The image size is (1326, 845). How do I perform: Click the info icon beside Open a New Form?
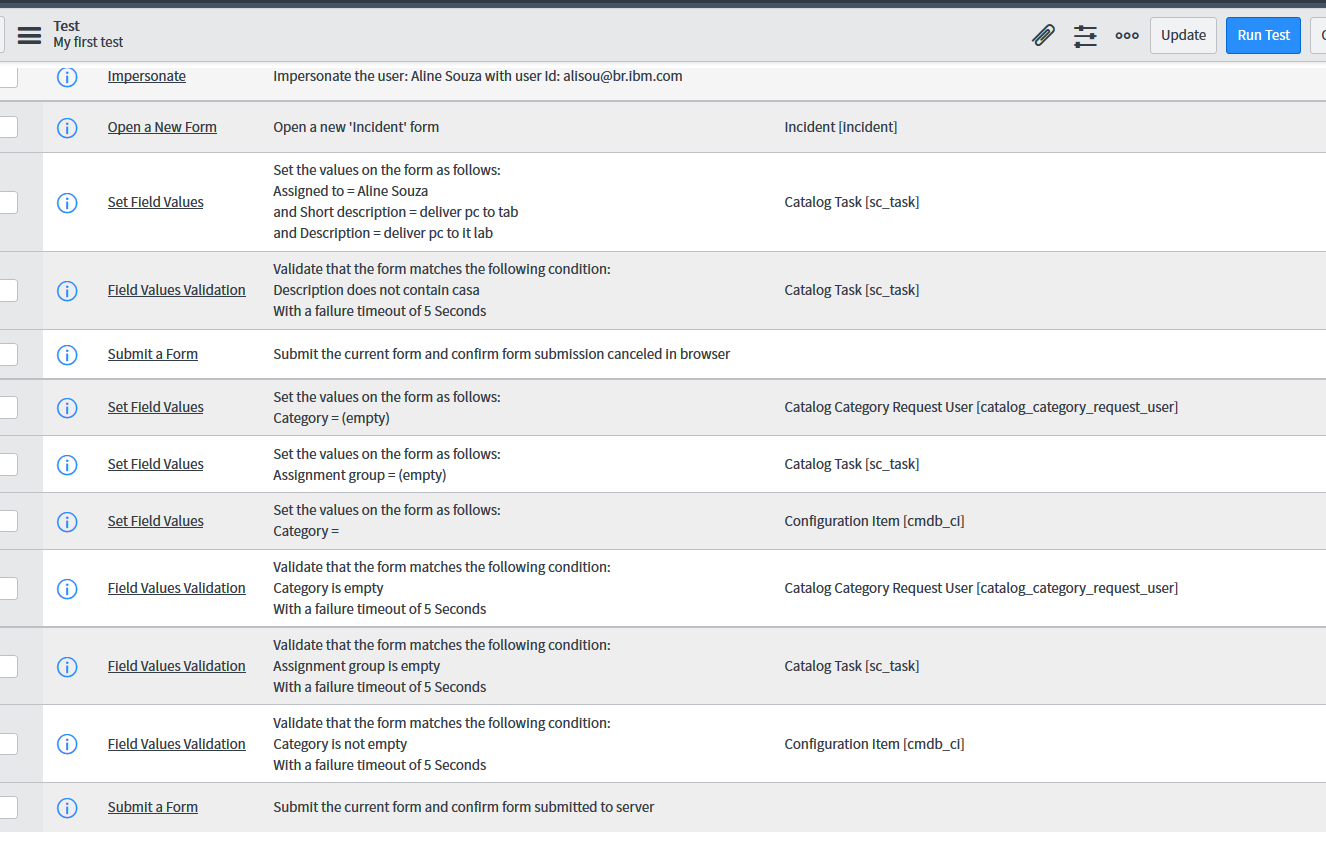point(67,127)
